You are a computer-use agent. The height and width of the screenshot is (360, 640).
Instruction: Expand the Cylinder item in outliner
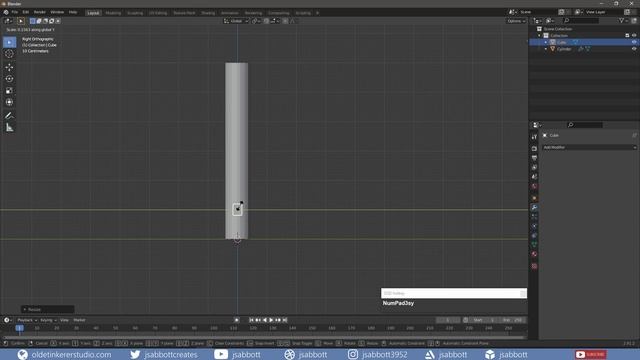click(546, 49)
